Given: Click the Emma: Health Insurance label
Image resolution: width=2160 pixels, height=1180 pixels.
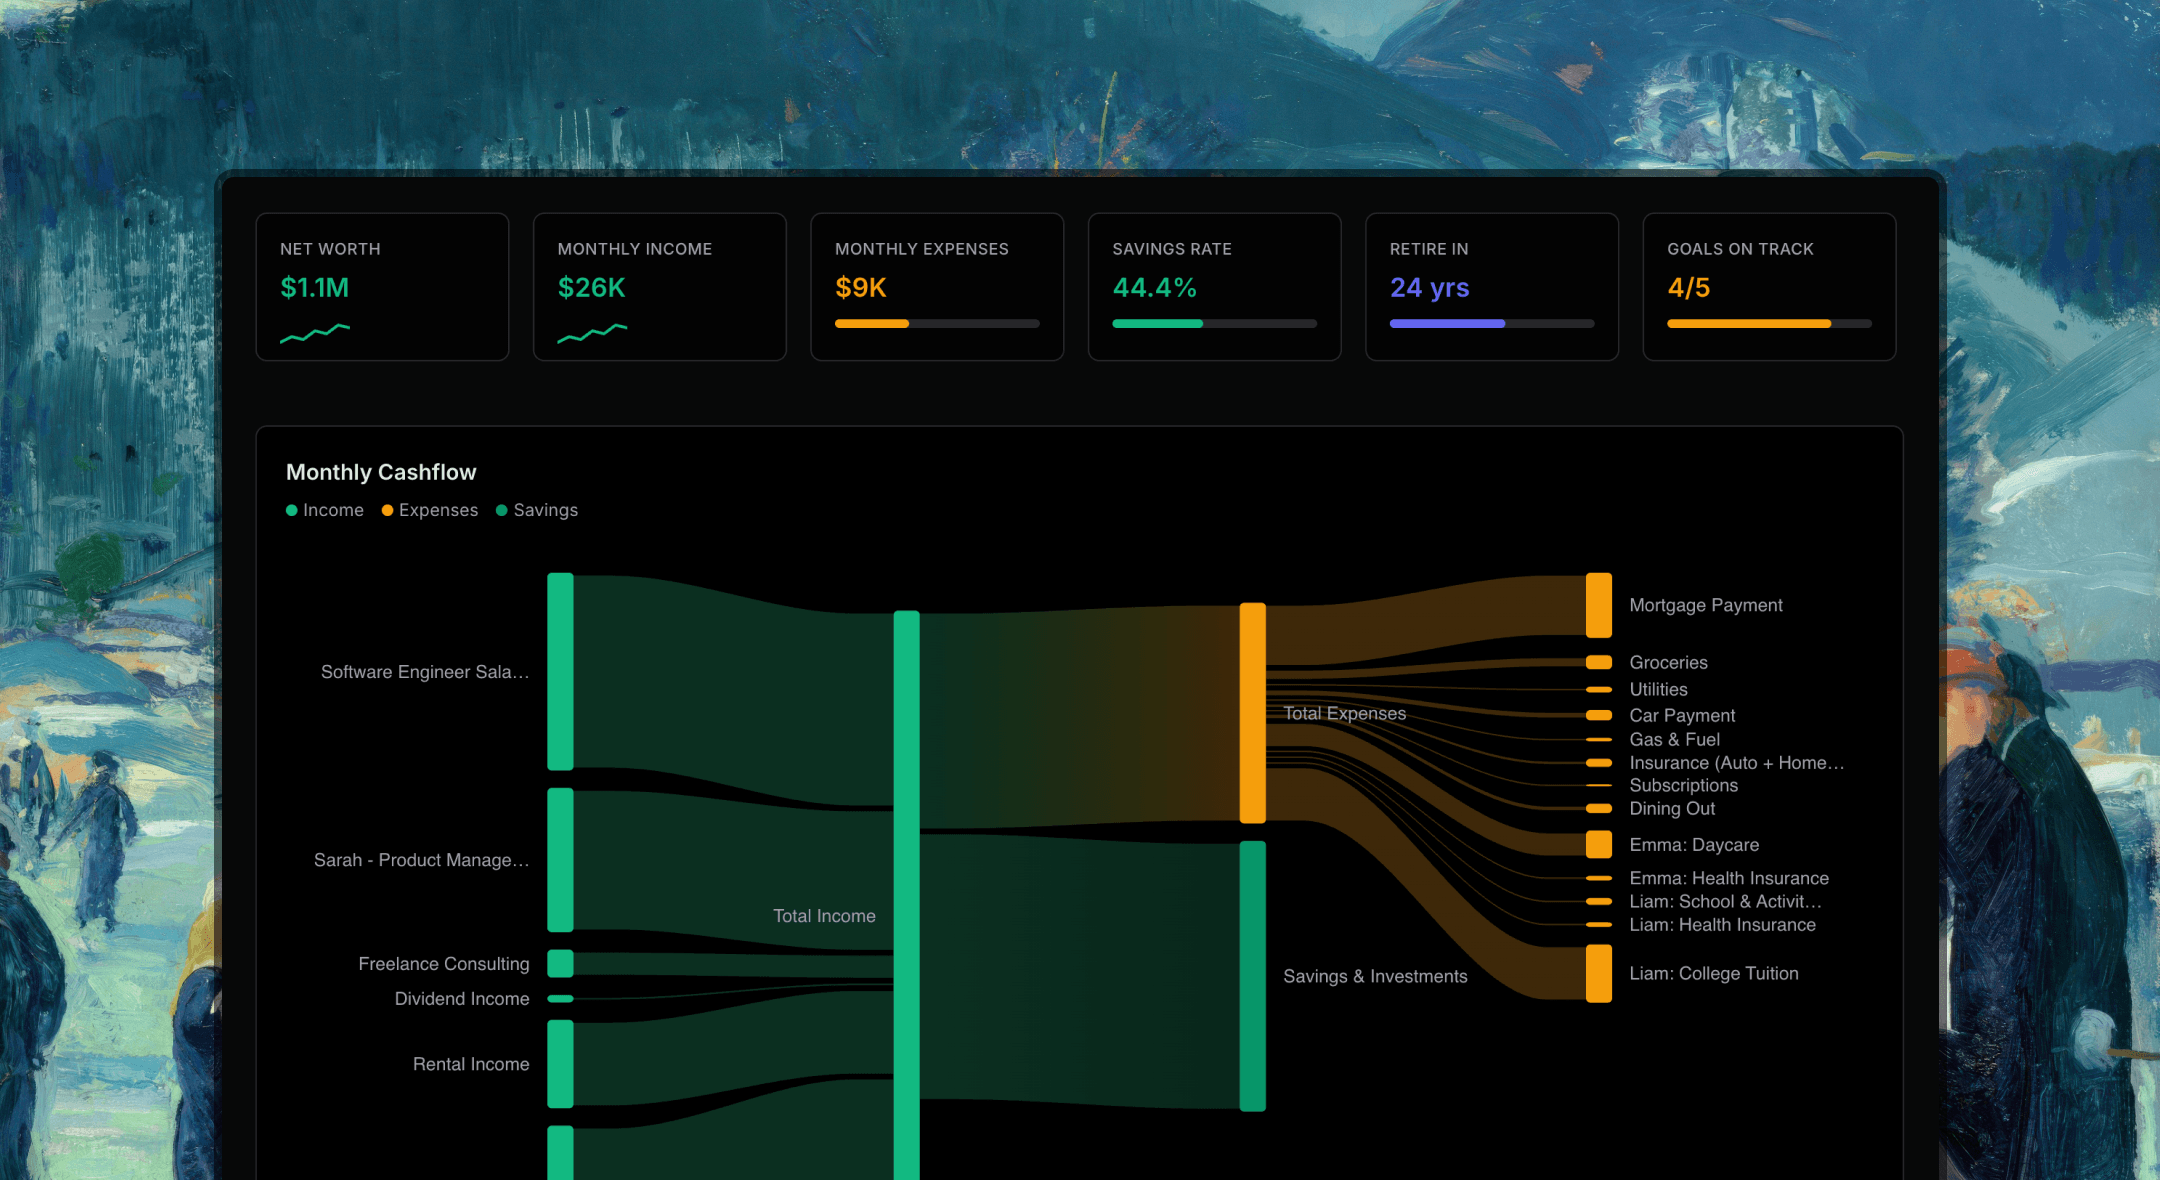Looking at the screenshot, I should click(x=1729, y=878).
